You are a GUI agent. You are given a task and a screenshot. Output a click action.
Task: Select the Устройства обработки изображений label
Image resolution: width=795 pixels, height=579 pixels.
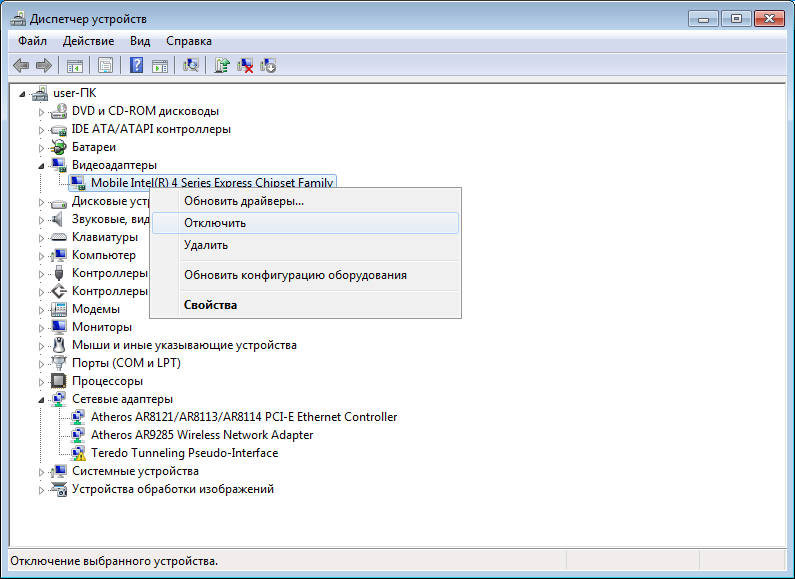click(x=173, y=489)
